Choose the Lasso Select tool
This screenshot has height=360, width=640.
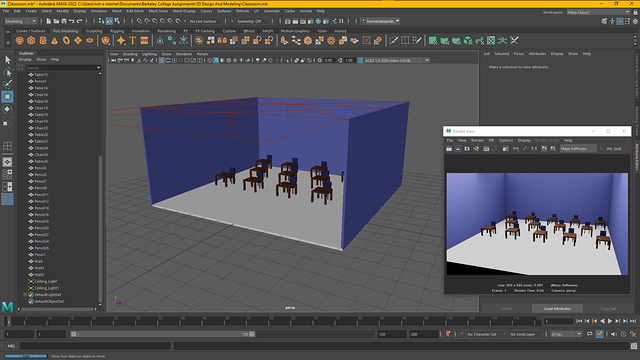[x=7, y=72]
